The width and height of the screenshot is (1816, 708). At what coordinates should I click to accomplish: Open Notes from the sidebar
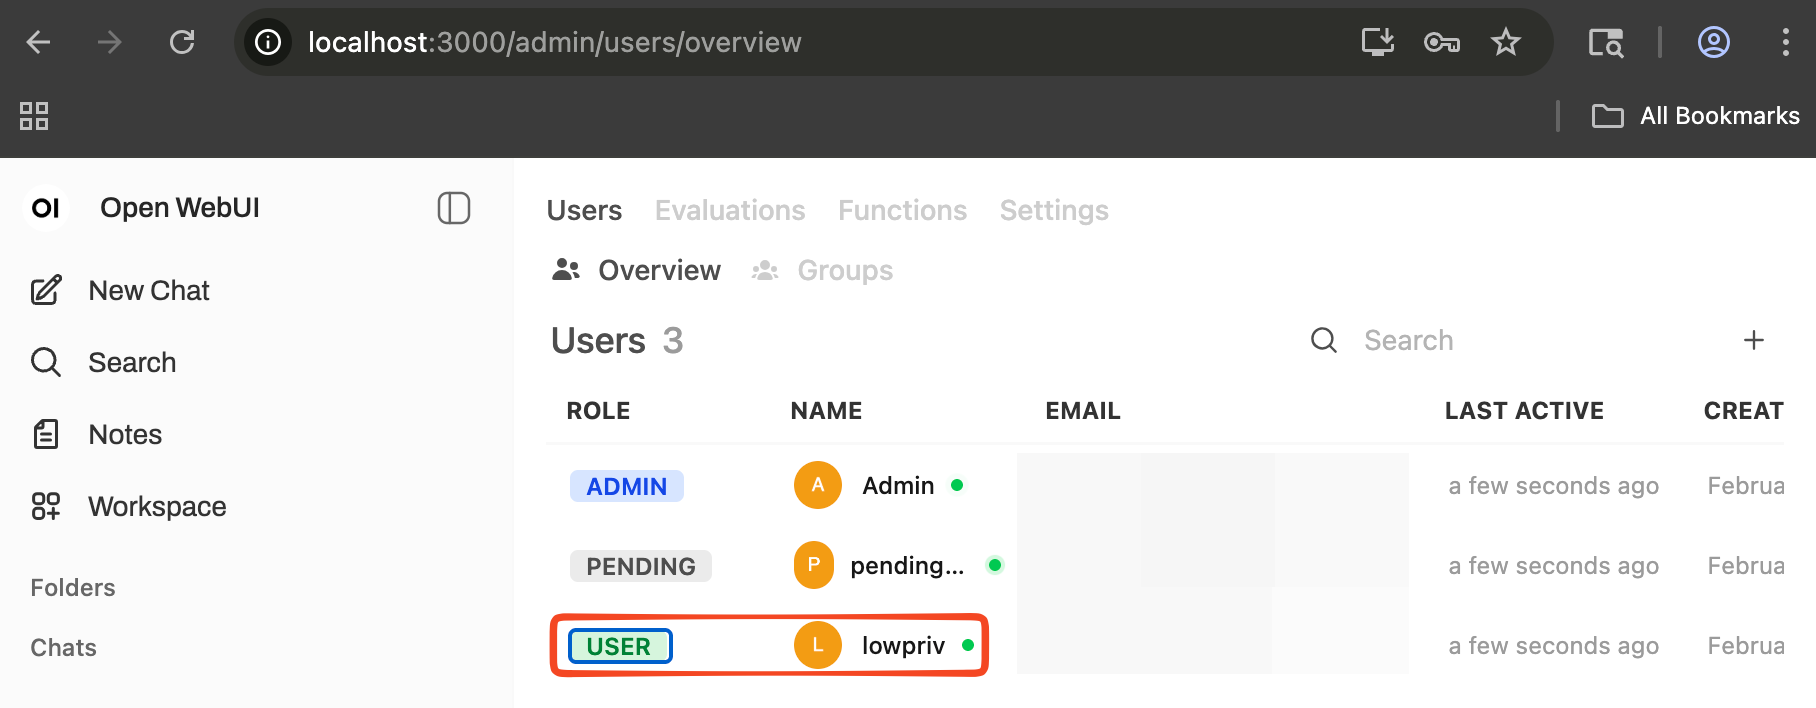(x=124, y=434)
